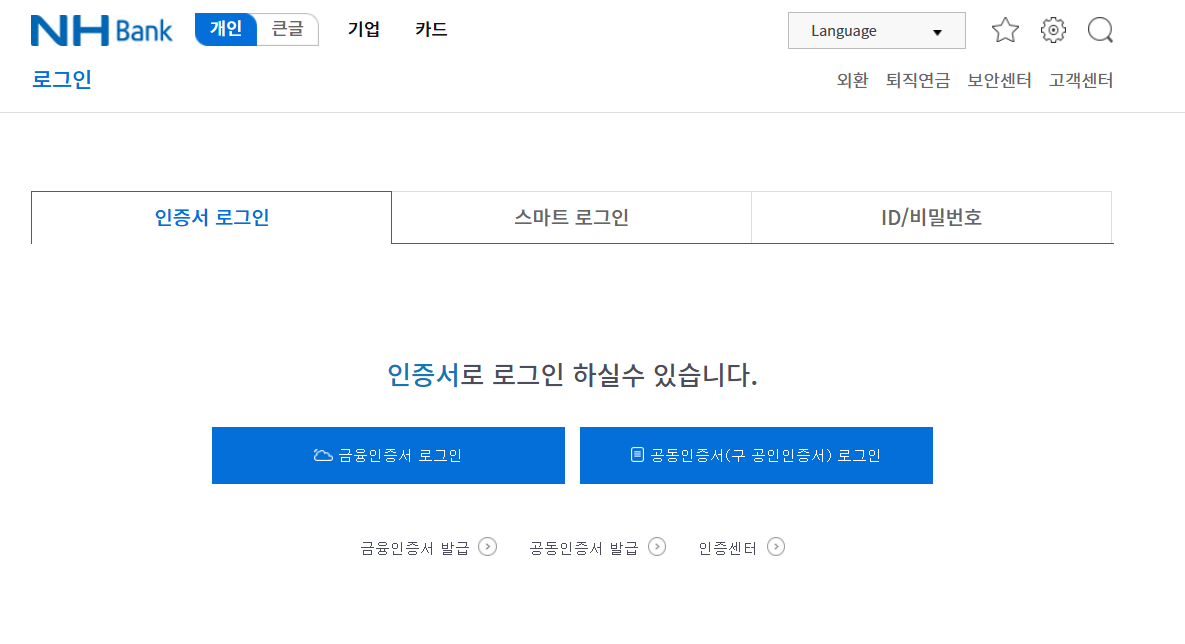
Task: Open the Language dropdown
Action: (x=876, y=30)
